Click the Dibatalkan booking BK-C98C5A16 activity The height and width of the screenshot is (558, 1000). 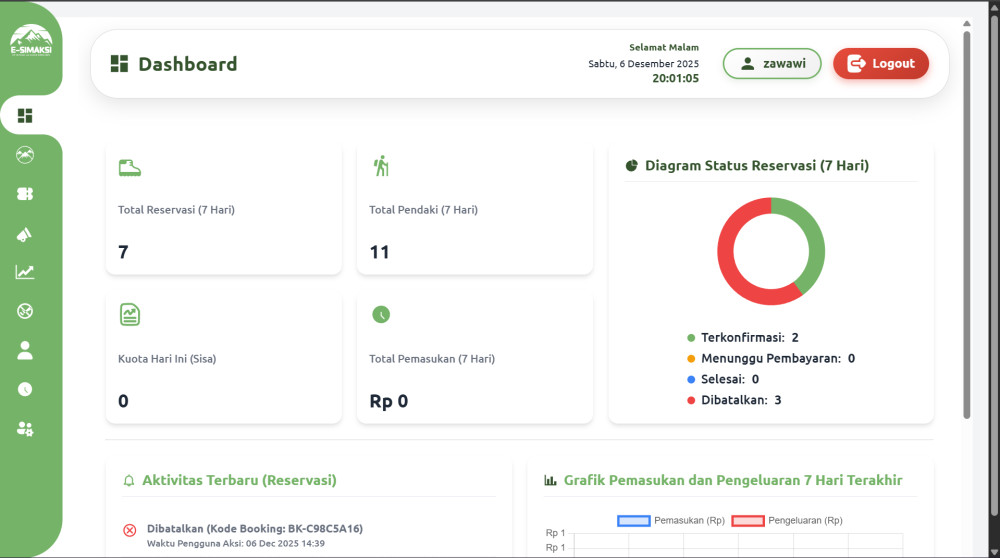click(x=254, y=529)
